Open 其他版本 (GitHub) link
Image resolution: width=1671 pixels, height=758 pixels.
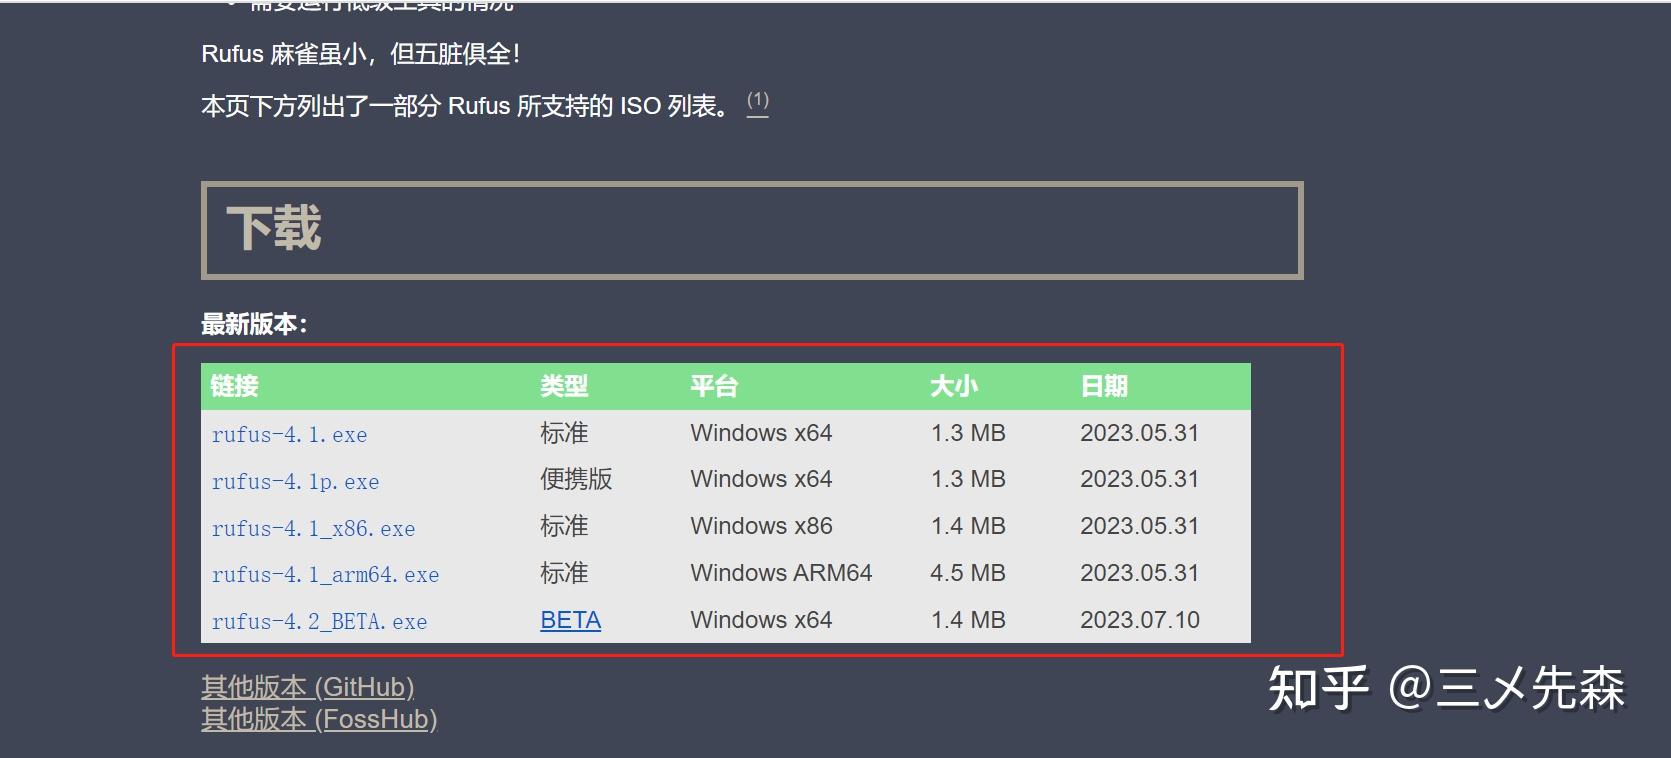click(308, 687)
